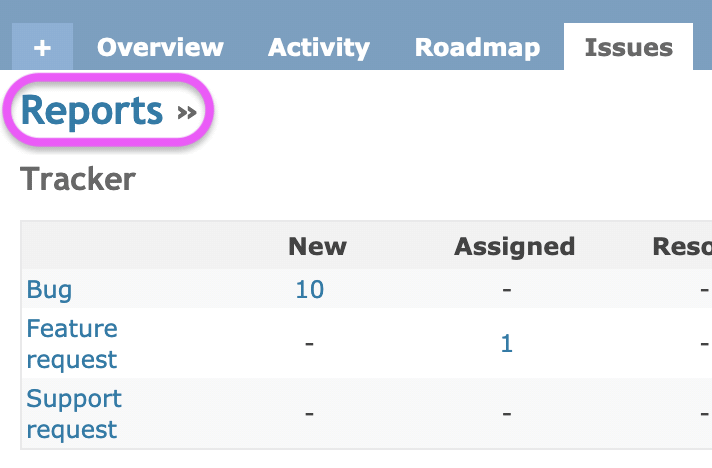Click the dash in Bug's Assigned cell
This screenshot has width=712, height=468.
pyautogui.click(x=507, y=289)
